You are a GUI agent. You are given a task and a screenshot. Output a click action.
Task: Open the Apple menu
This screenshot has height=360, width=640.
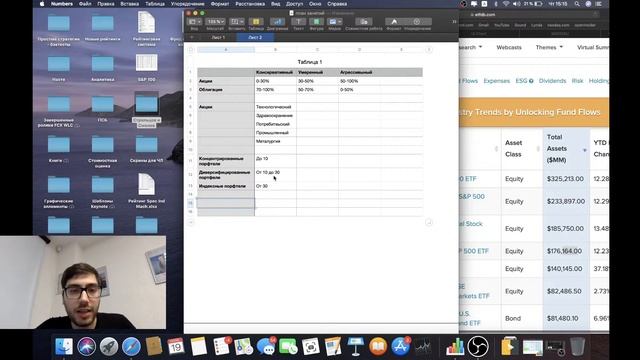pyautogui.click(x=42, y=4)
